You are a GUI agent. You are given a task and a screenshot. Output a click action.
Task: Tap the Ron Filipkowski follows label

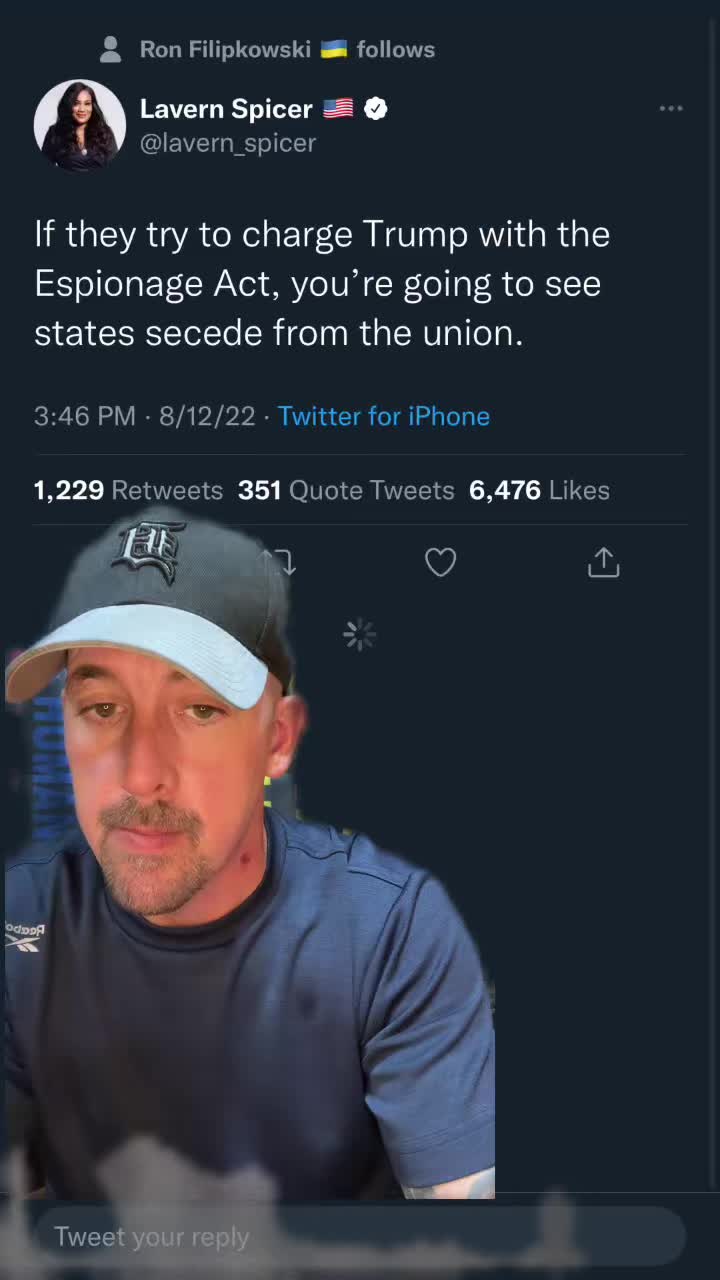coord(287,49)
